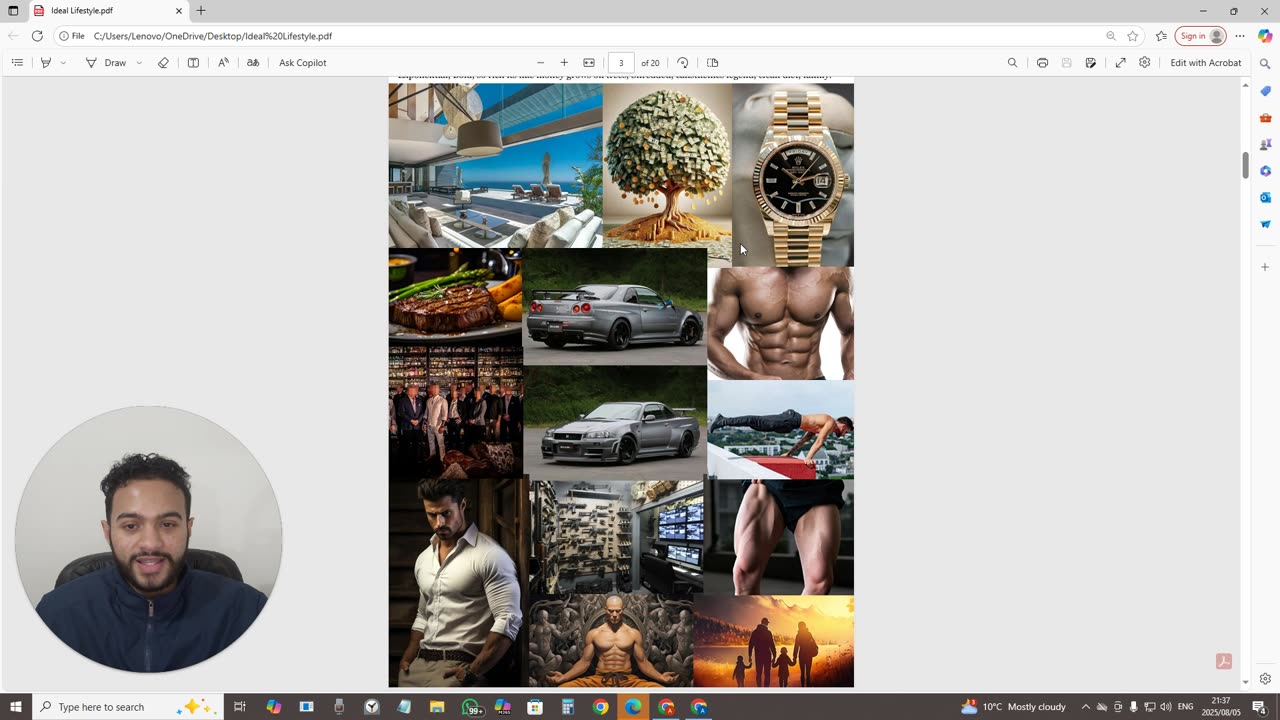Click the luxury villa pool image
1280x720 pixels.
click(x=496, y=165)
